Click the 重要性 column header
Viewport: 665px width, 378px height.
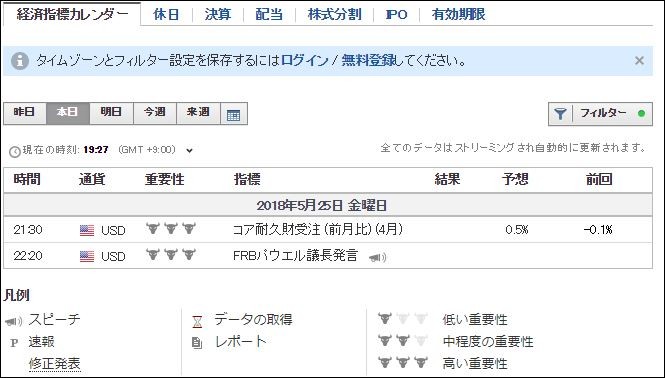tap(165, 179)
